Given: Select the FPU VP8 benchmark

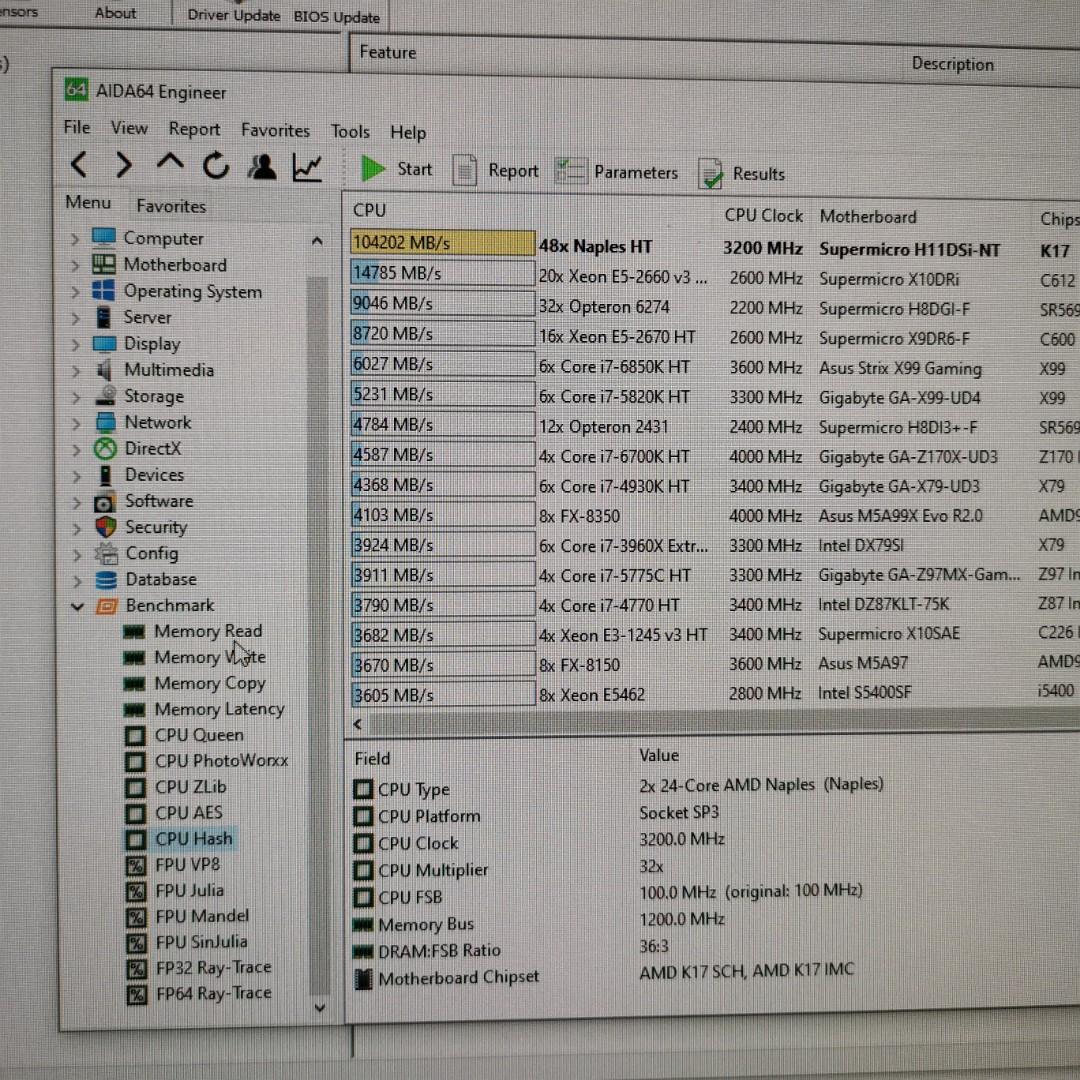Looking at the screenshot, I should 187,864.
